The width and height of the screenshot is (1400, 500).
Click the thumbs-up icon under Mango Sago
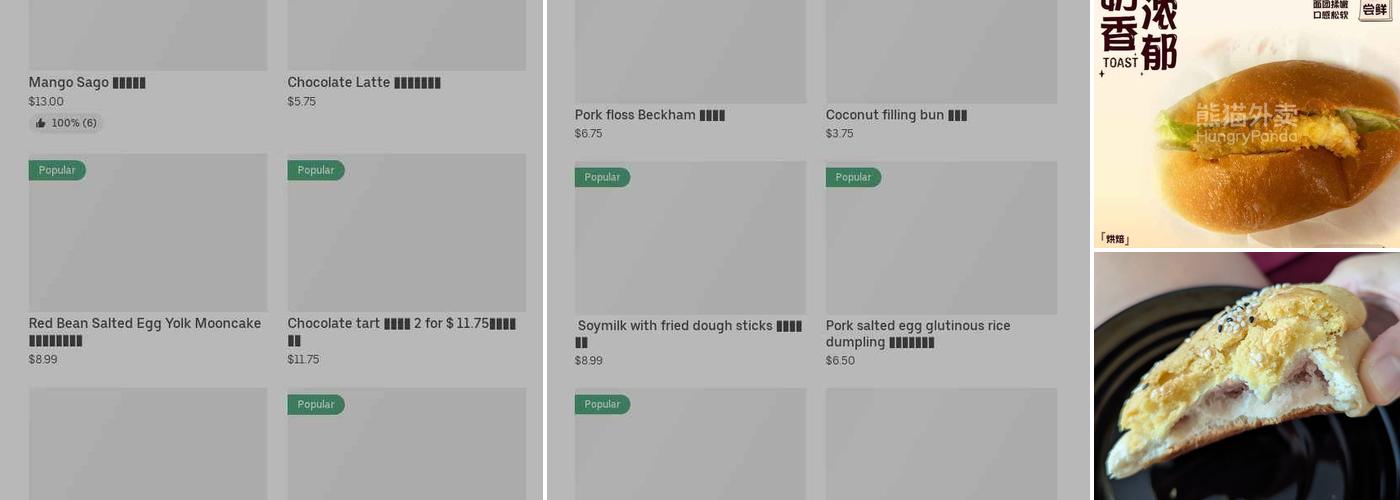(x=41, y=123)
